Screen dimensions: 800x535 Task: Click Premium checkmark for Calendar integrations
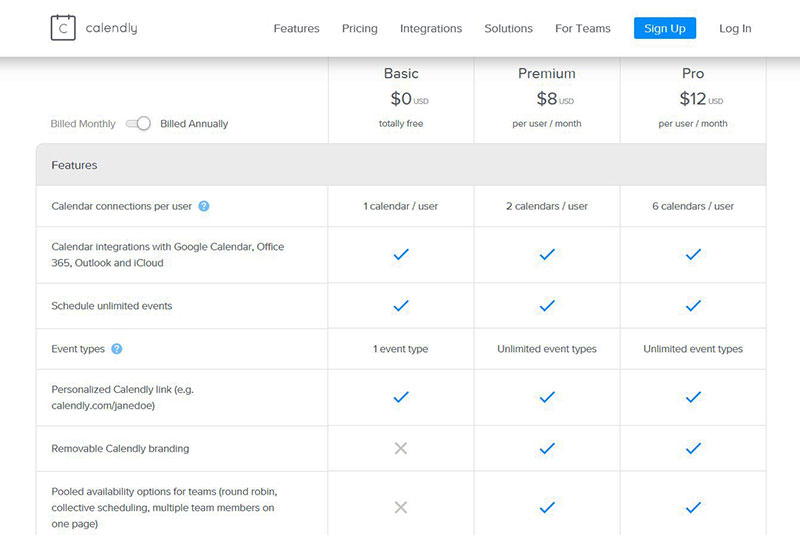[x=547, y=254]
